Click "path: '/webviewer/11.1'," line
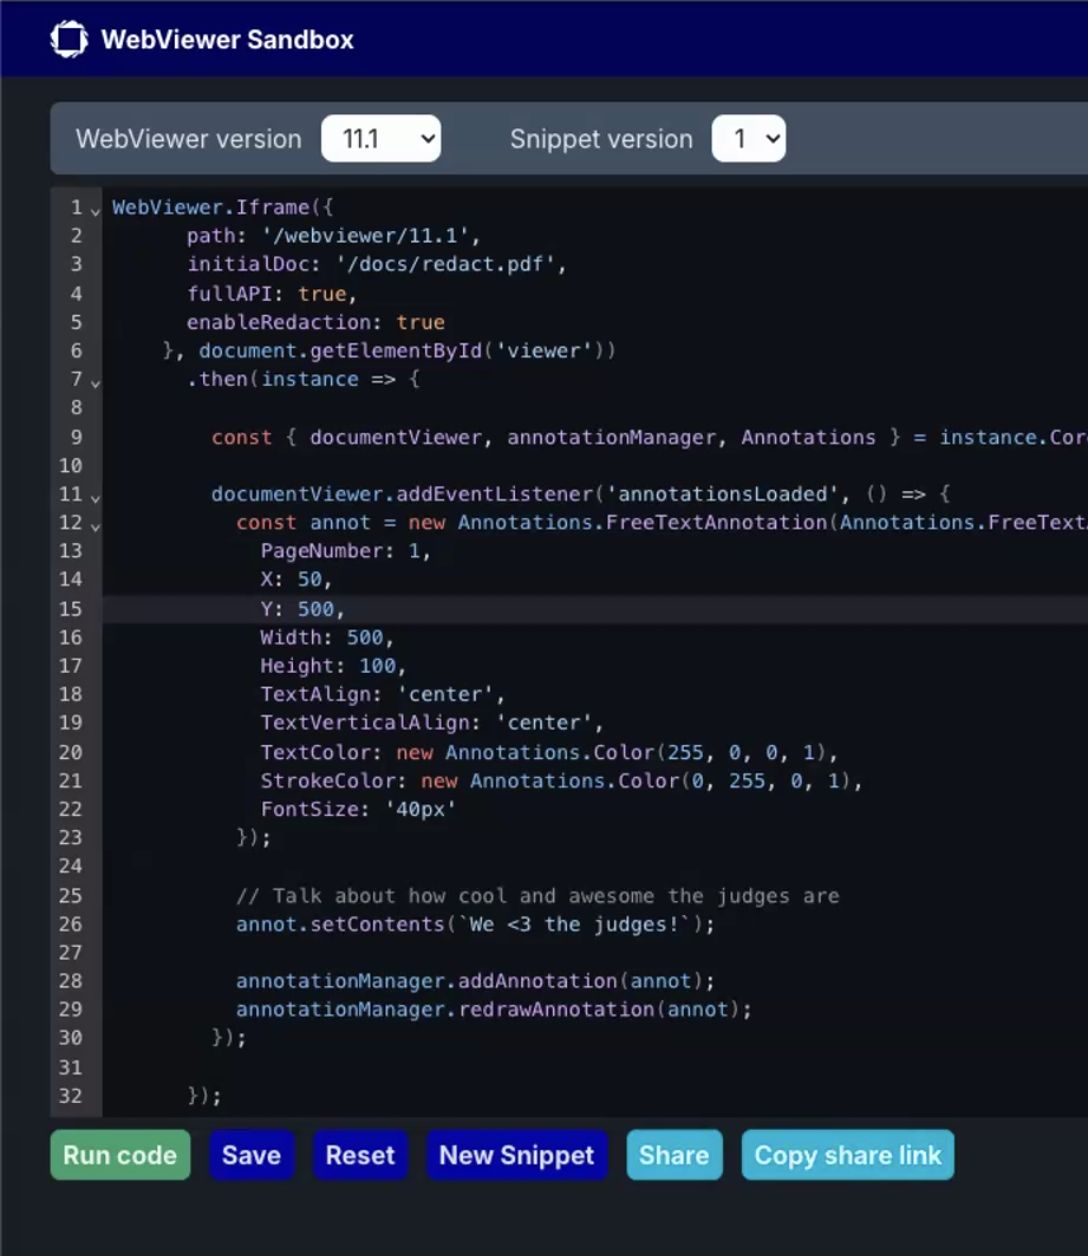Screen dimensions: 1088x1256 (334, 236)
